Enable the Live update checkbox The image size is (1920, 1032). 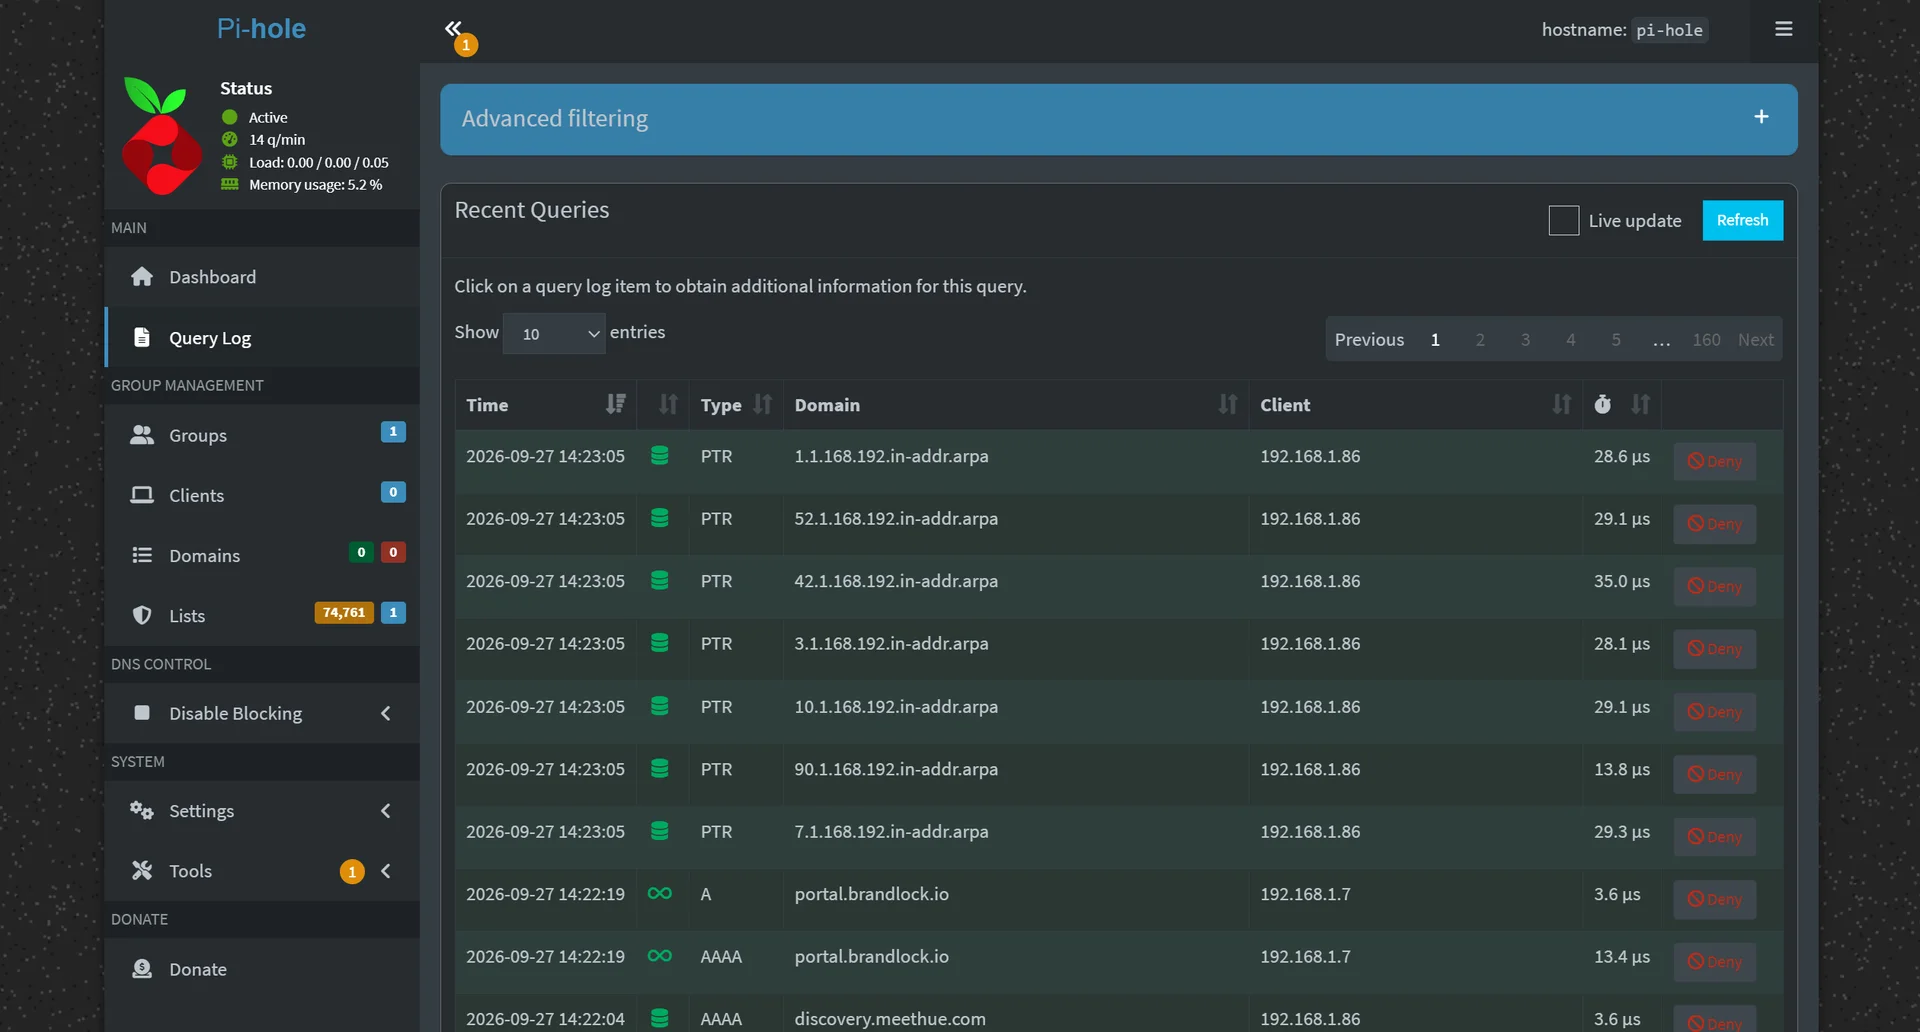coord(1564,220)
